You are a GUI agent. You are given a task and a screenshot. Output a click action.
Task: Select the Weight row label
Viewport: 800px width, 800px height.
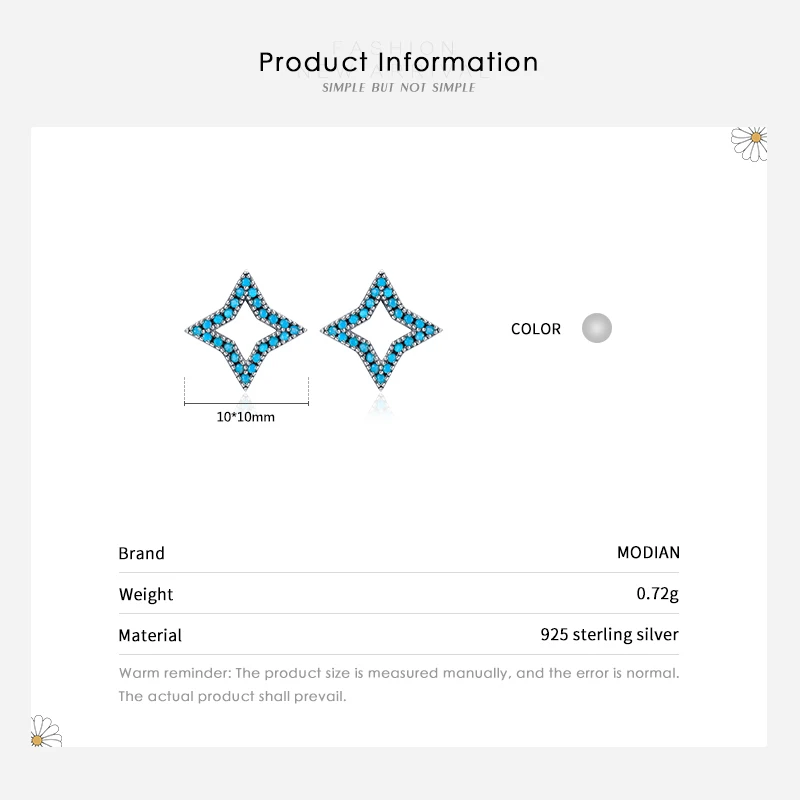pos(146,594)
